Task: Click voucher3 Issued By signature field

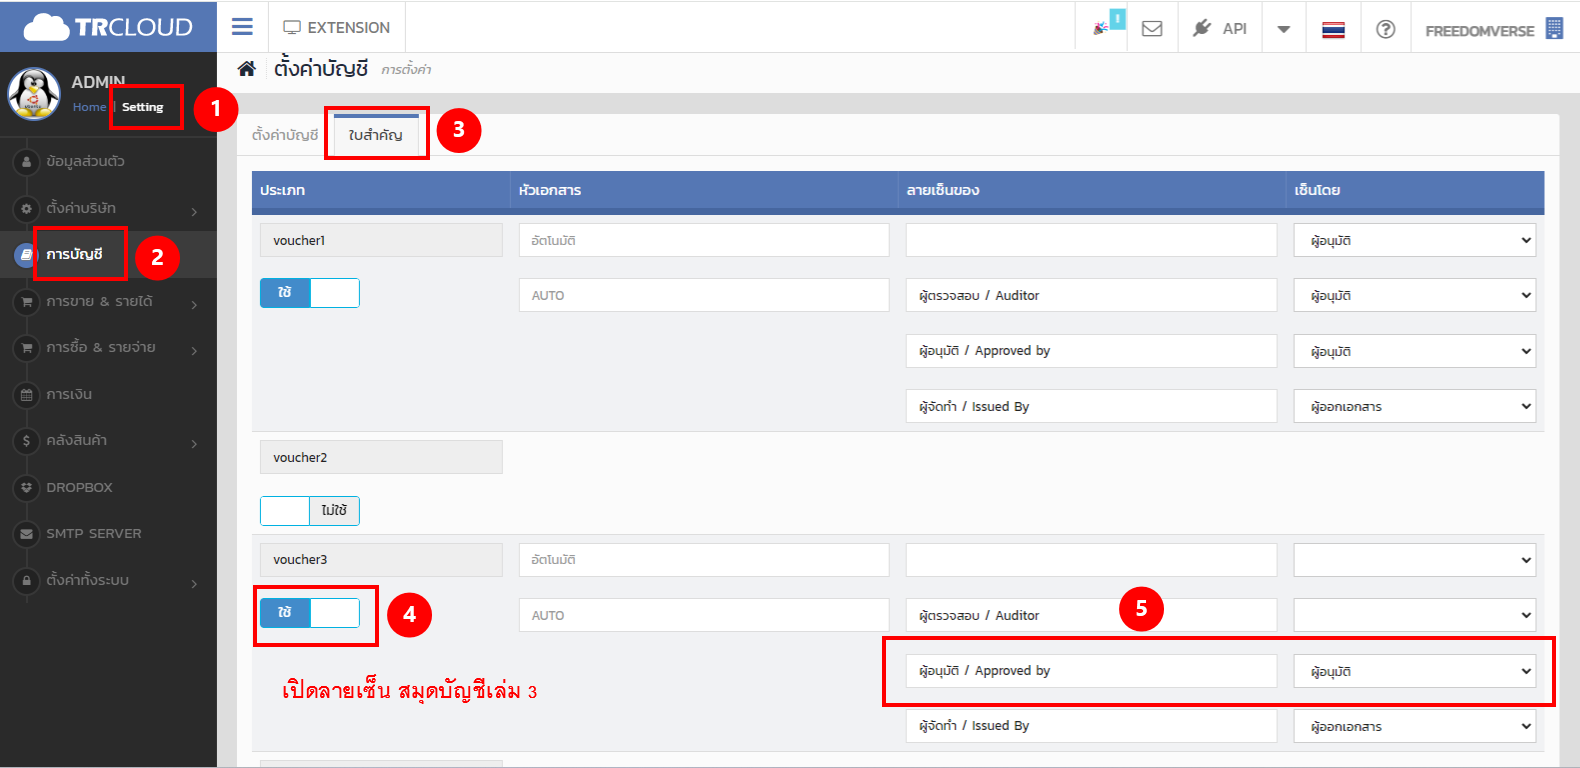Action: point(1091,726)
